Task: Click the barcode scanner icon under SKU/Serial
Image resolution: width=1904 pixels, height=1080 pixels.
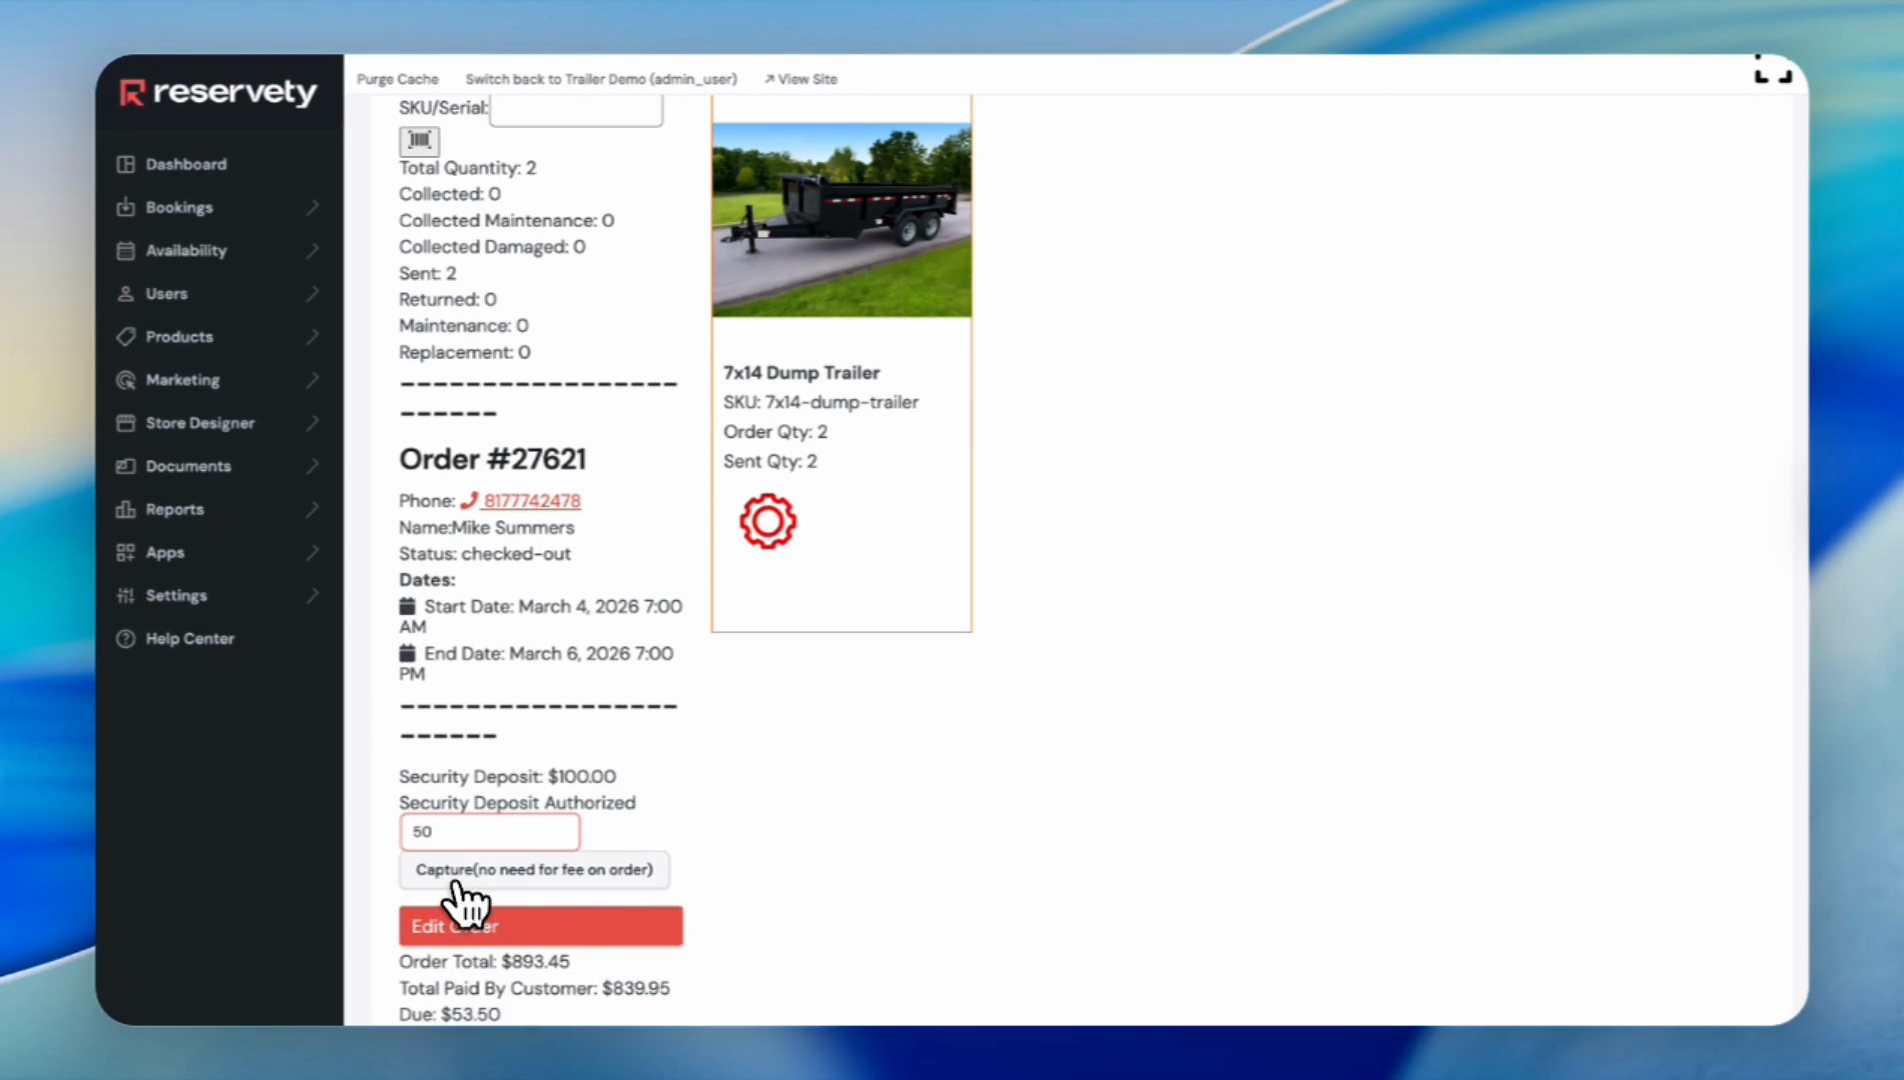Action: pos(419,140)
